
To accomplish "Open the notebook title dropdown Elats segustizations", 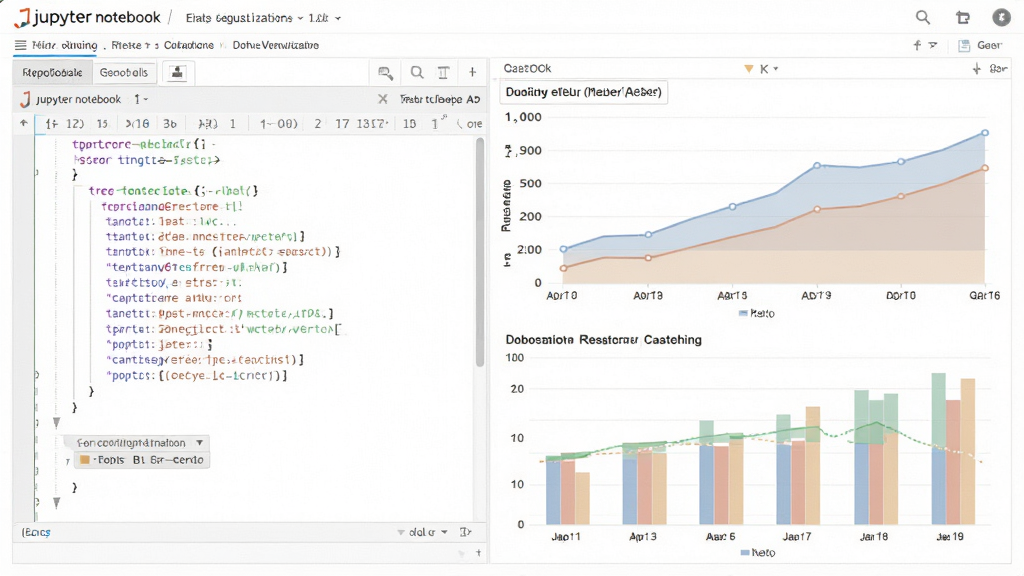I will tap(244, 18).
